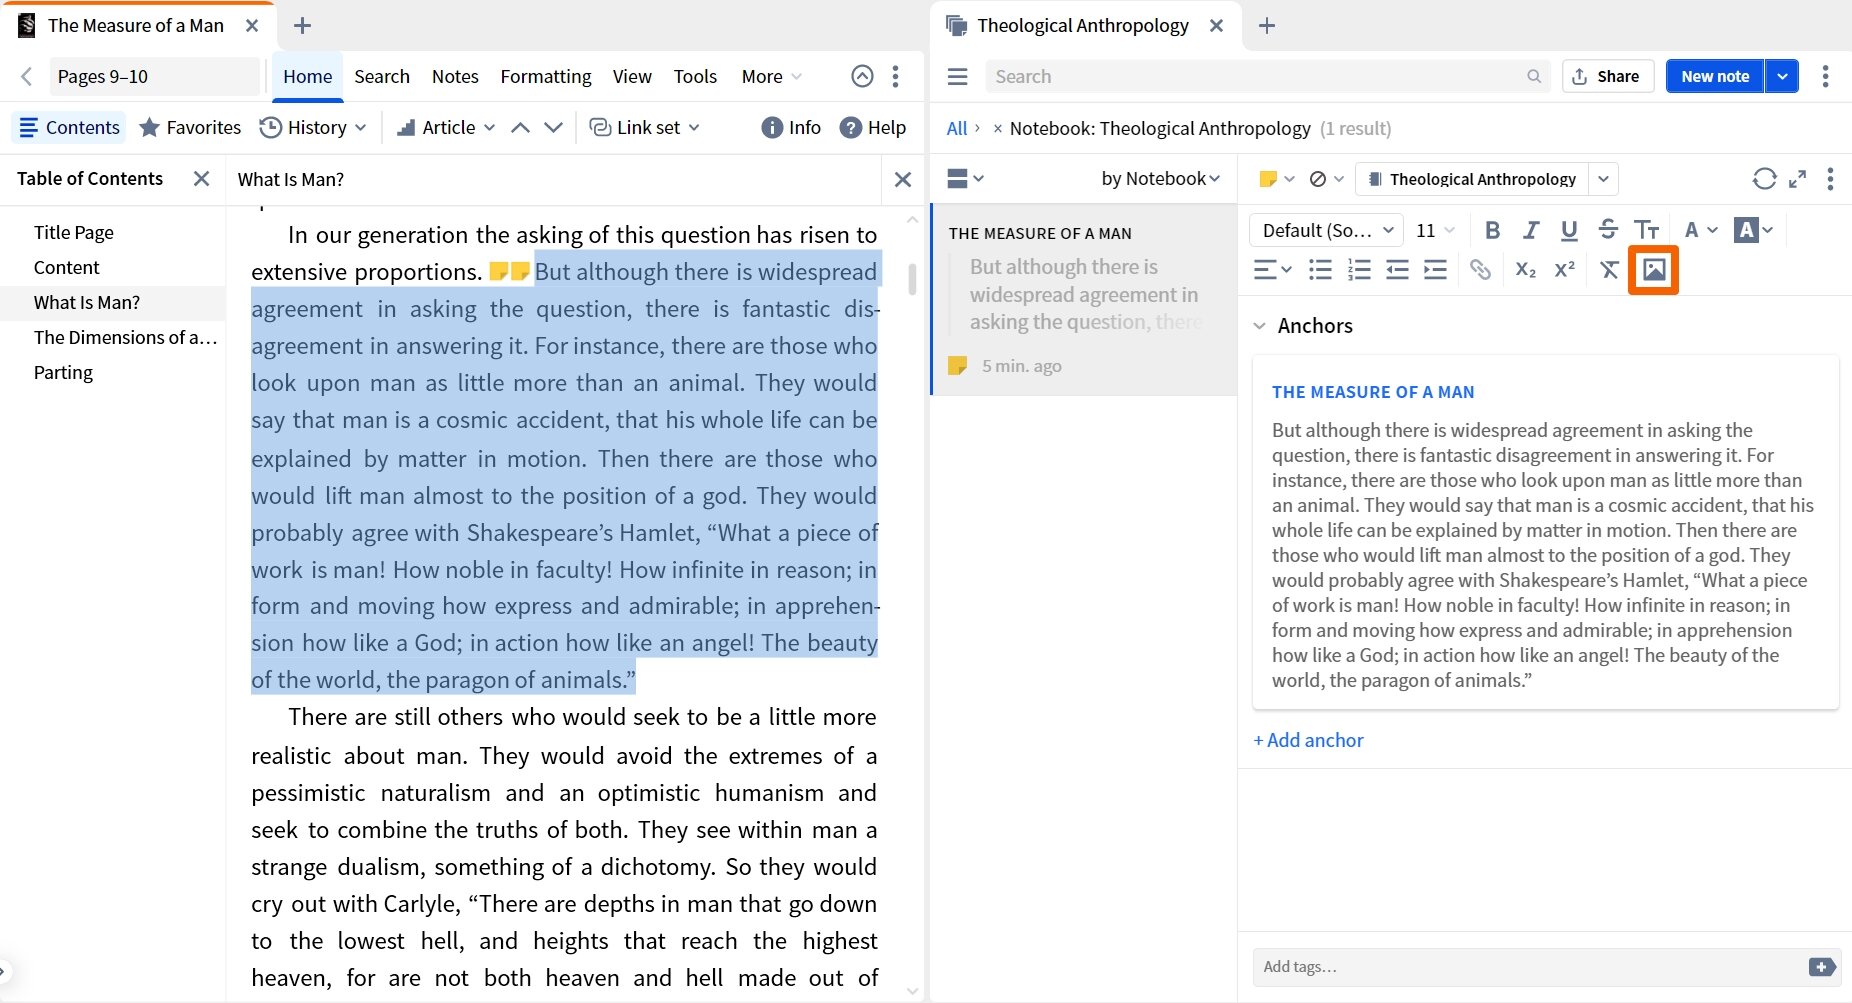Viewport: 1852px width, 1003px height.
Task: Open the Info panel
Action: (x=791, y=127)
